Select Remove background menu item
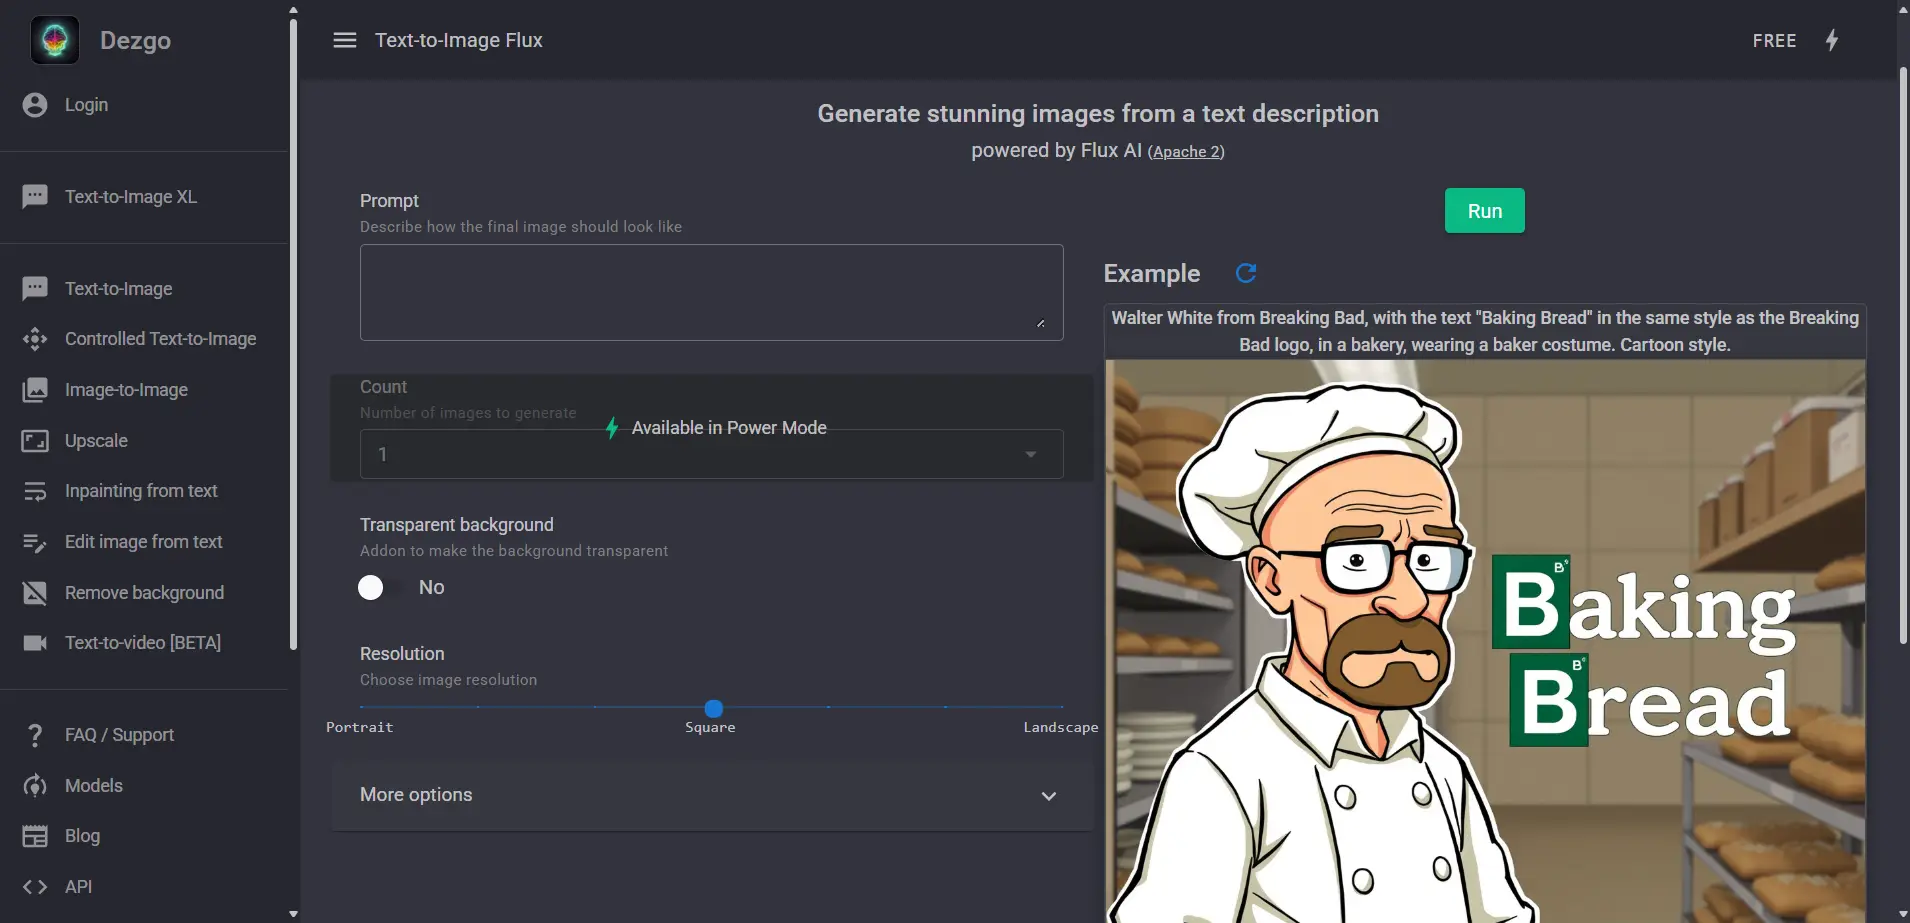 144,593
